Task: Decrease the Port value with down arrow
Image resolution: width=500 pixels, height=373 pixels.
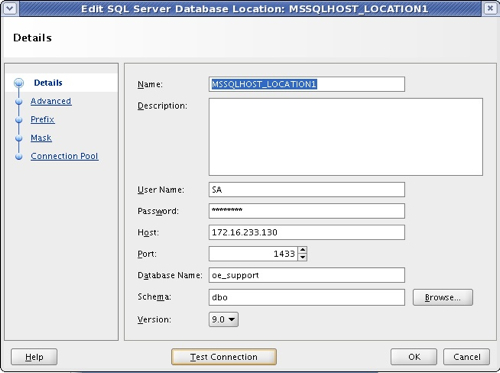Action: (302, 257)
